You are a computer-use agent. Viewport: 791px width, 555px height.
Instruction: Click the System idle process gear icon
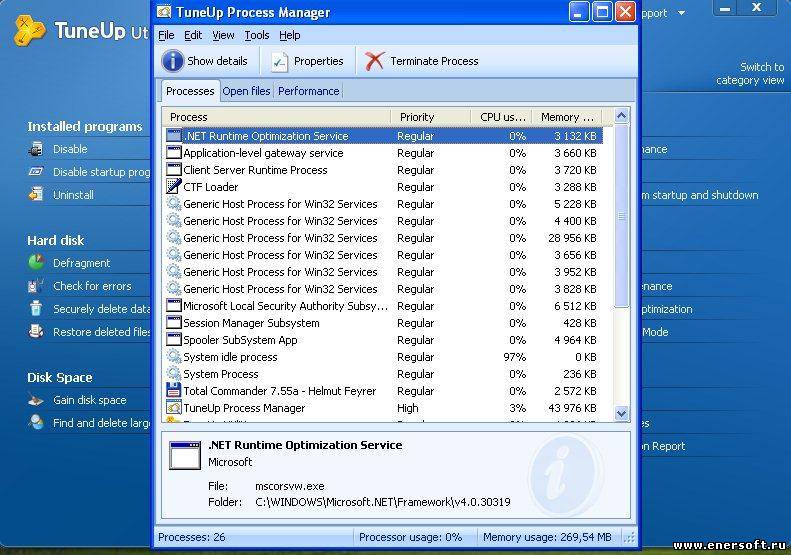(x=174, y=357)
